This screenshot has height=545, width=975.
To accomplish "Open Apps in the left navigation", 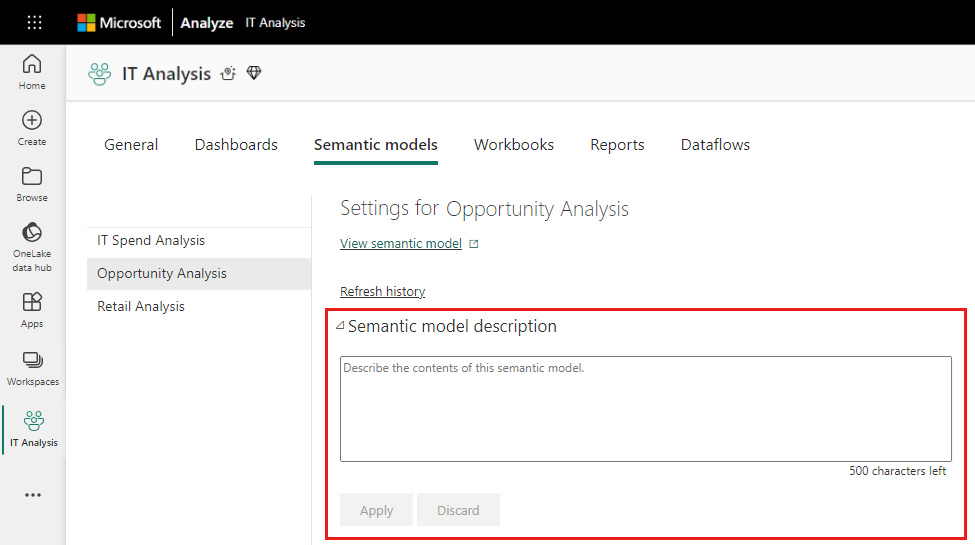I will click(32, 310).
